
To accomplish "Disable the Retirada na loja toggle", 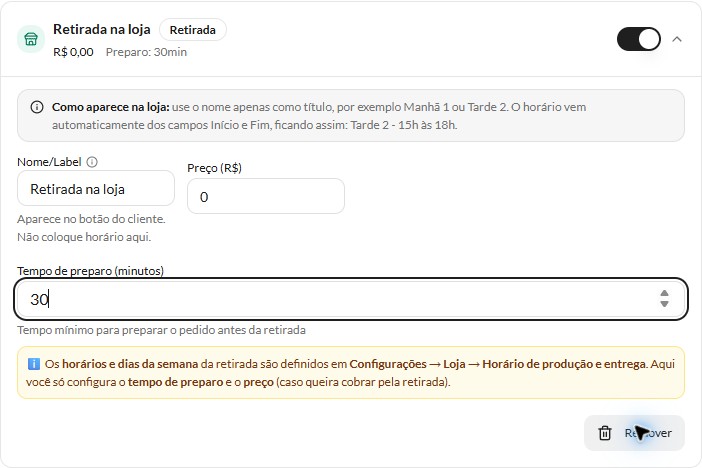I will (638, 39).
